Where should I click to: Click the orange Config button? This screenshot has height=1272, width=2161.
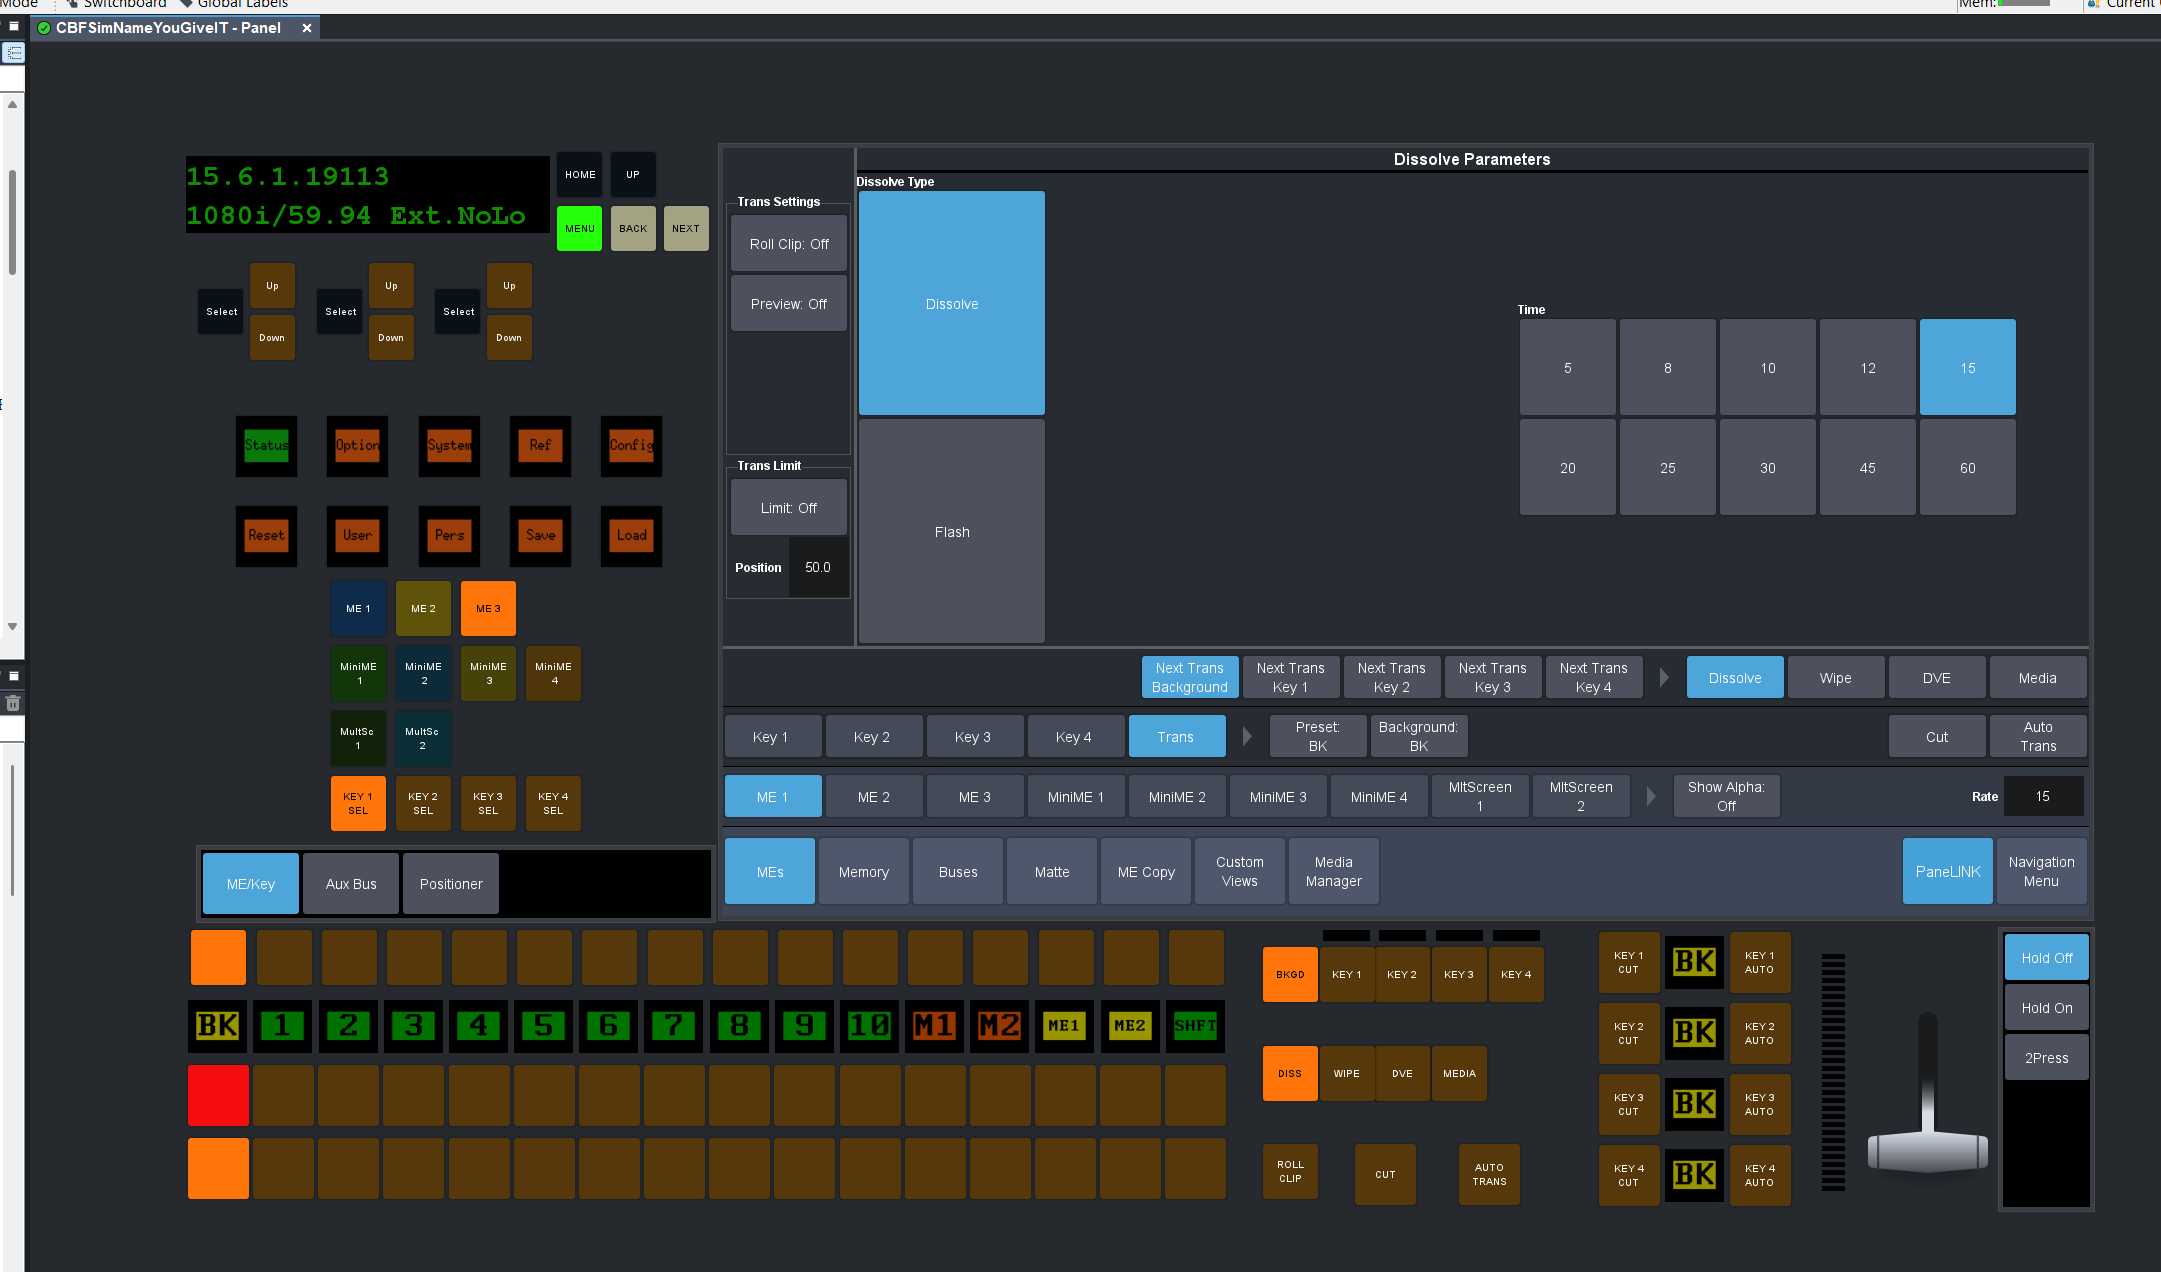click(631, 446)
